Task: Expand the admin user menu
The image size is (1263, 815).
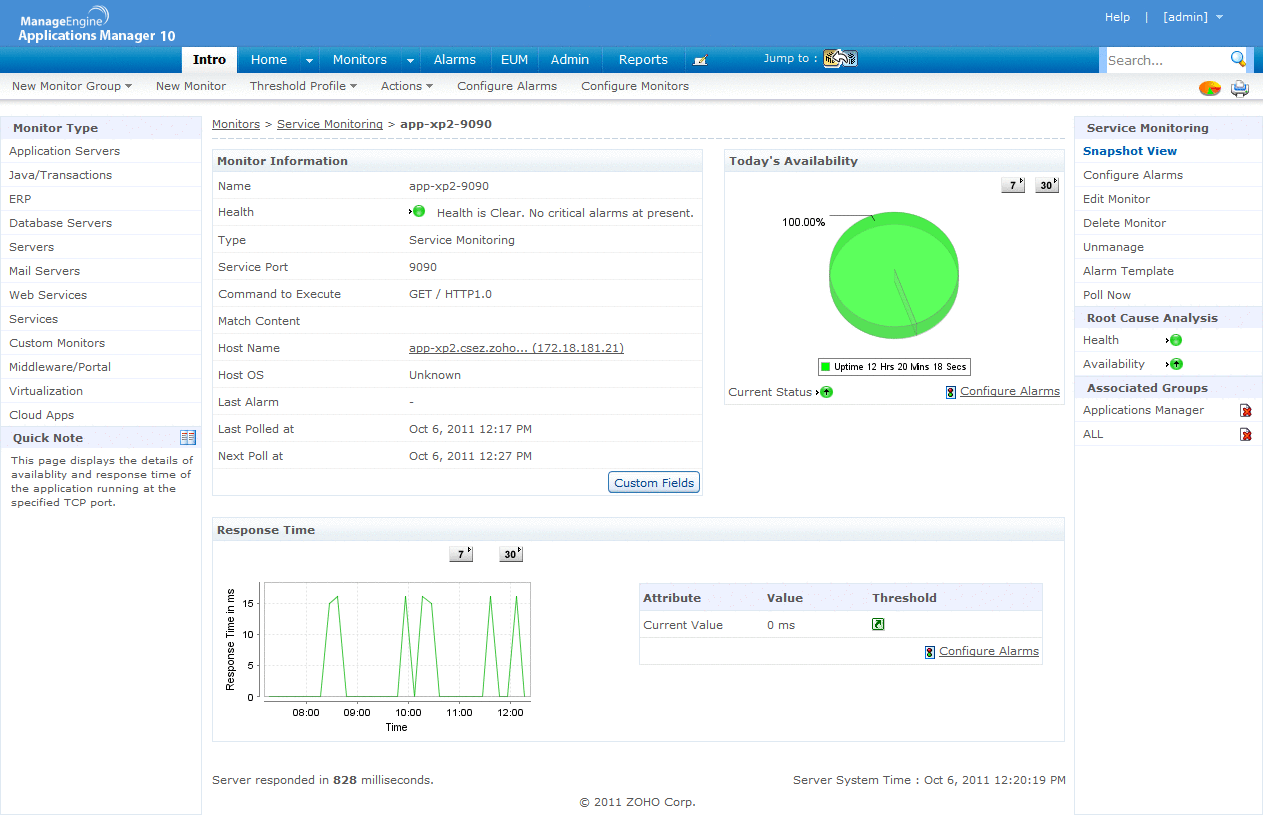Action: (1192, 17)
